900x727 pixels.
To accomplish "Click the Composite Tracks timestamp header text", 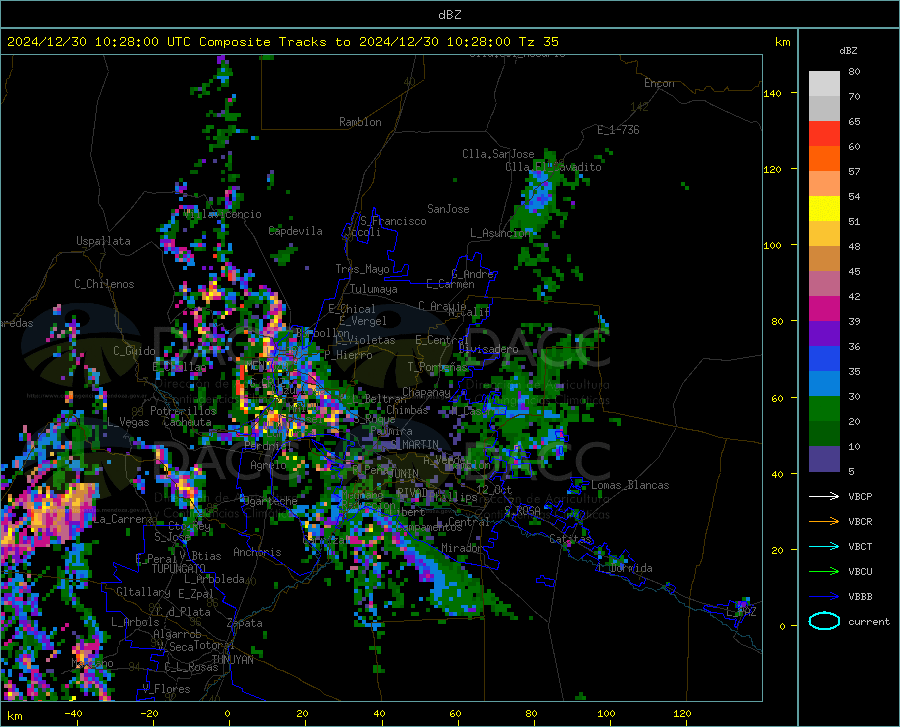I will click(x=283, y=42).
